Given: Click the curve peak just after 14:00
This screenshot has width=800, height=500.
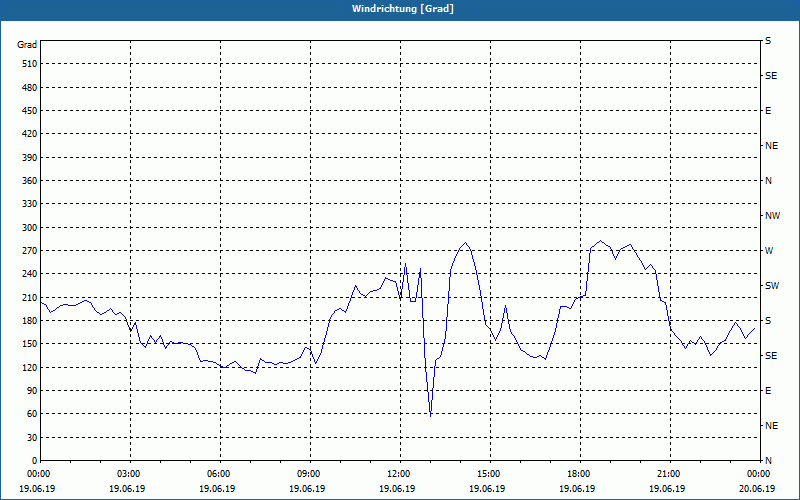Looking at the screenshot, I should pos(465,243).
